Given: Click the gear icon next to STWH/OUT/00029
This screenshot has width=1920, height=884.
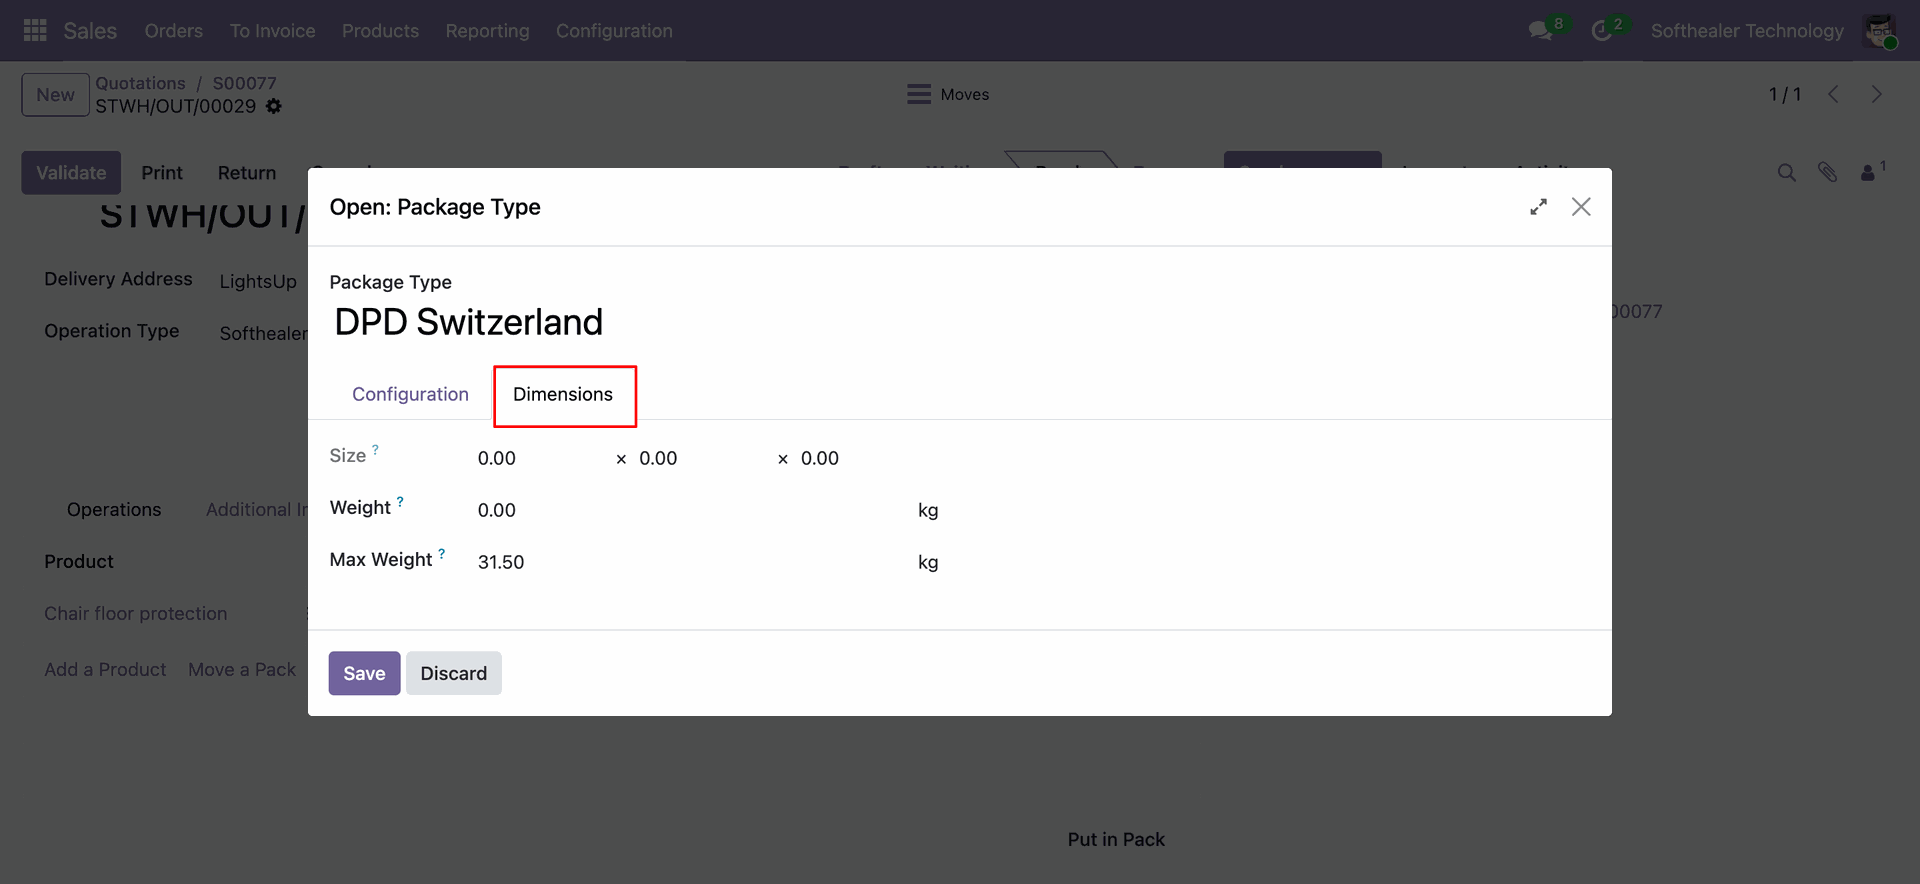Looking at the screenshot, I should [x=274, y=106].
